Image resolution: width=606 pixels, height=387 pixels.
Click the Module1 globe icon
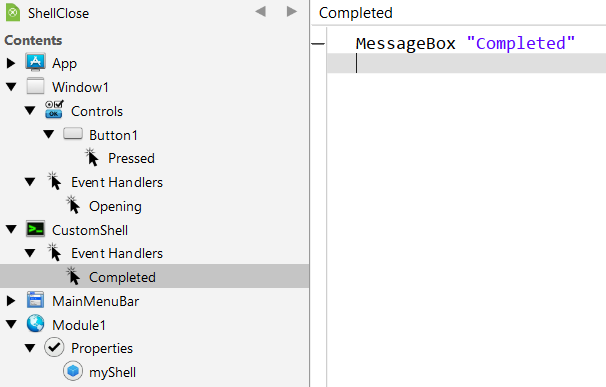(36, 324)
